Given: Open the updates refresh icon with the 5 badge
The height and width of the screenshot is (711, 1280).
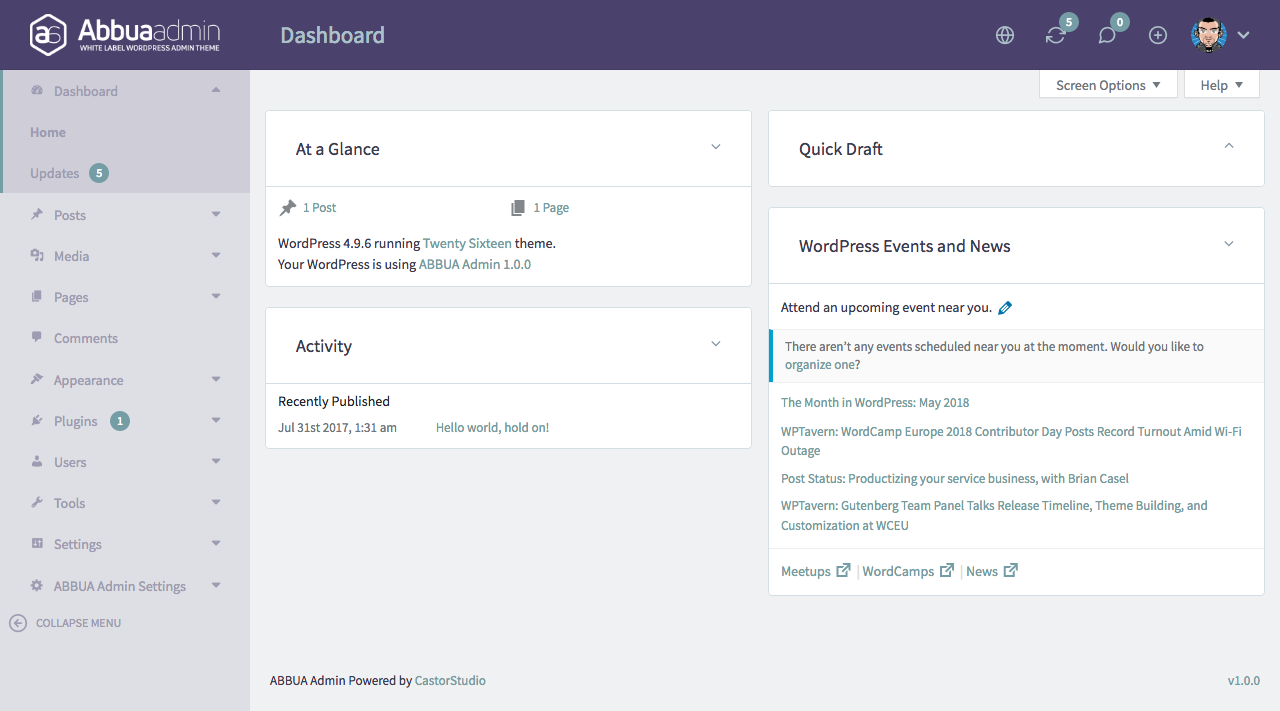Looking at the screenshot, I should [x=1055, y=35].
